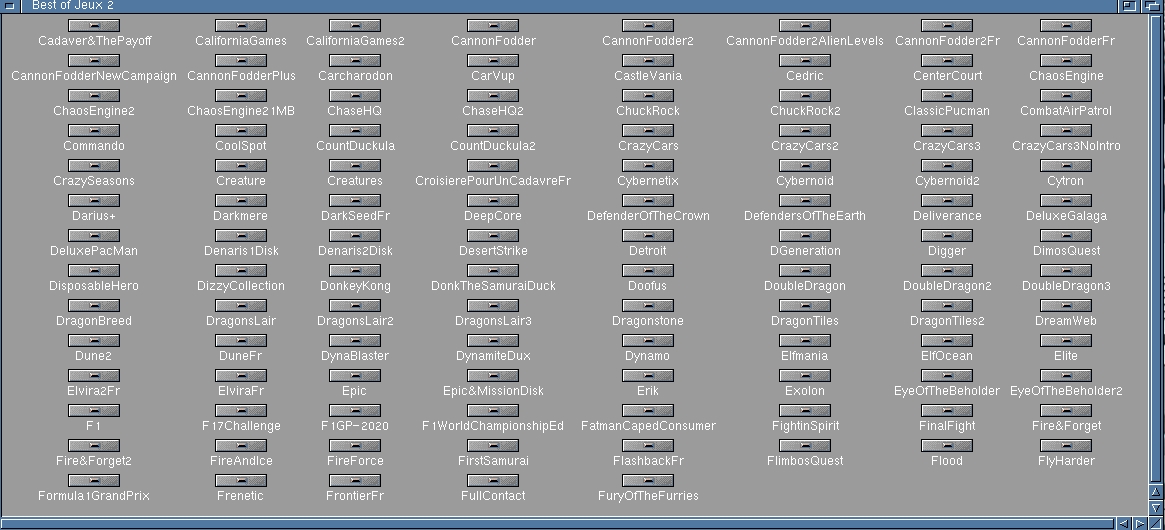The height and width of the screenshot is (530, 1165).
Task: Click the Elfmania label text
Action: [x=805, y=355]
